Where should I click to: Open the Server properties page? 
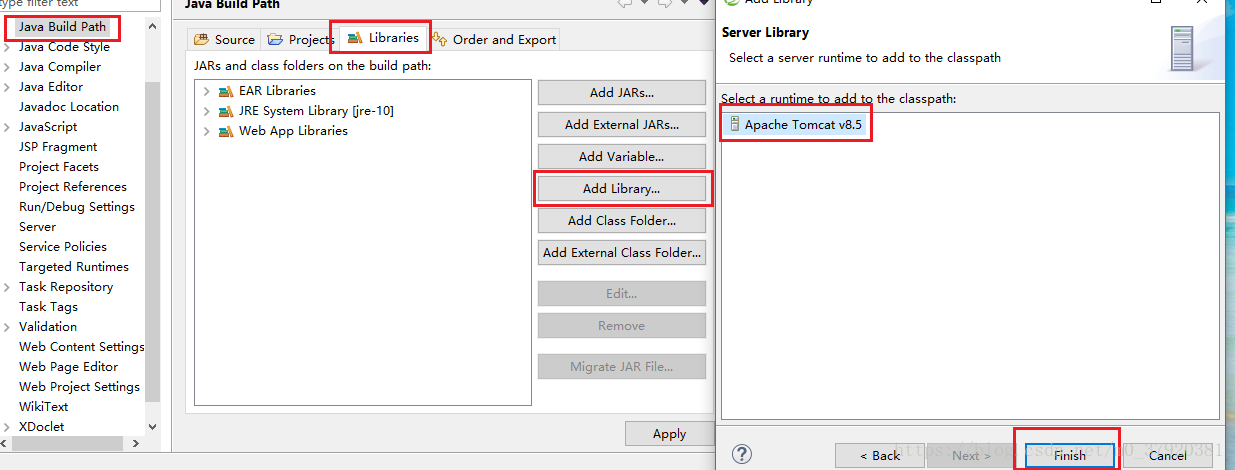click(x=37, y=227)
